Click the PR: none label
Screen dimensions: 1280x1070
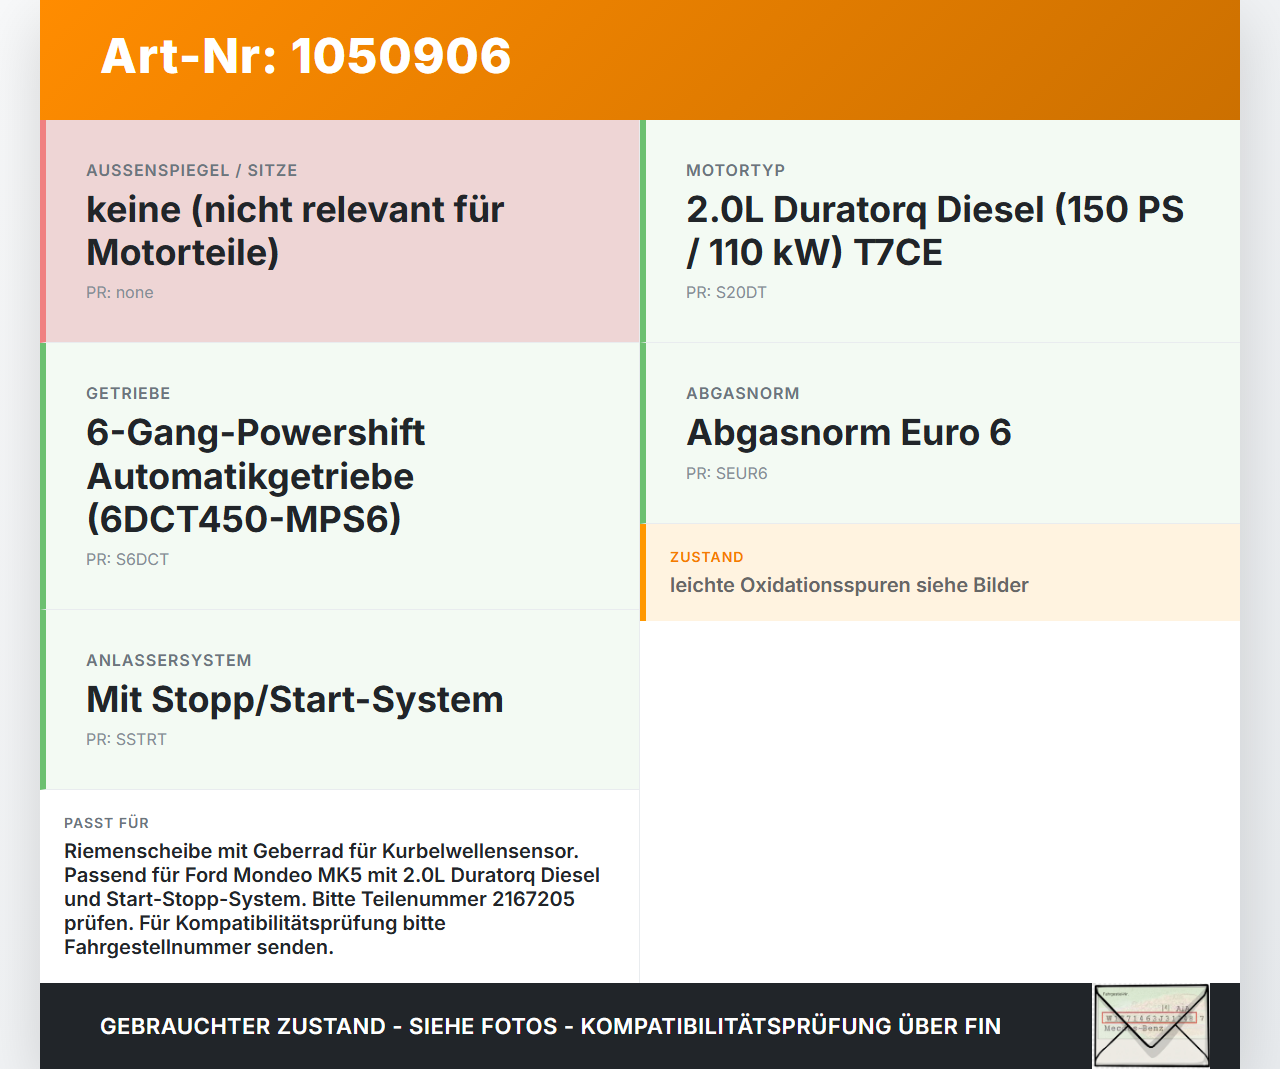pos(120,293)
